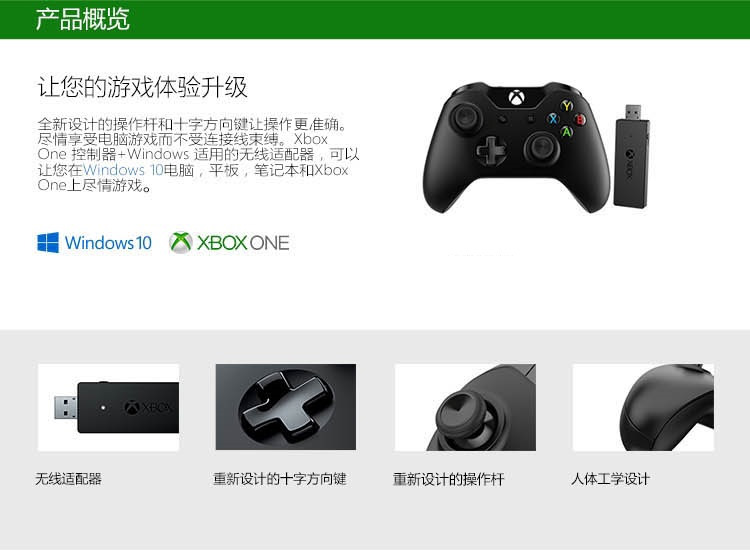Open the redesigned D-pad thumbnail
750x550 pixels.
(286, 407)
